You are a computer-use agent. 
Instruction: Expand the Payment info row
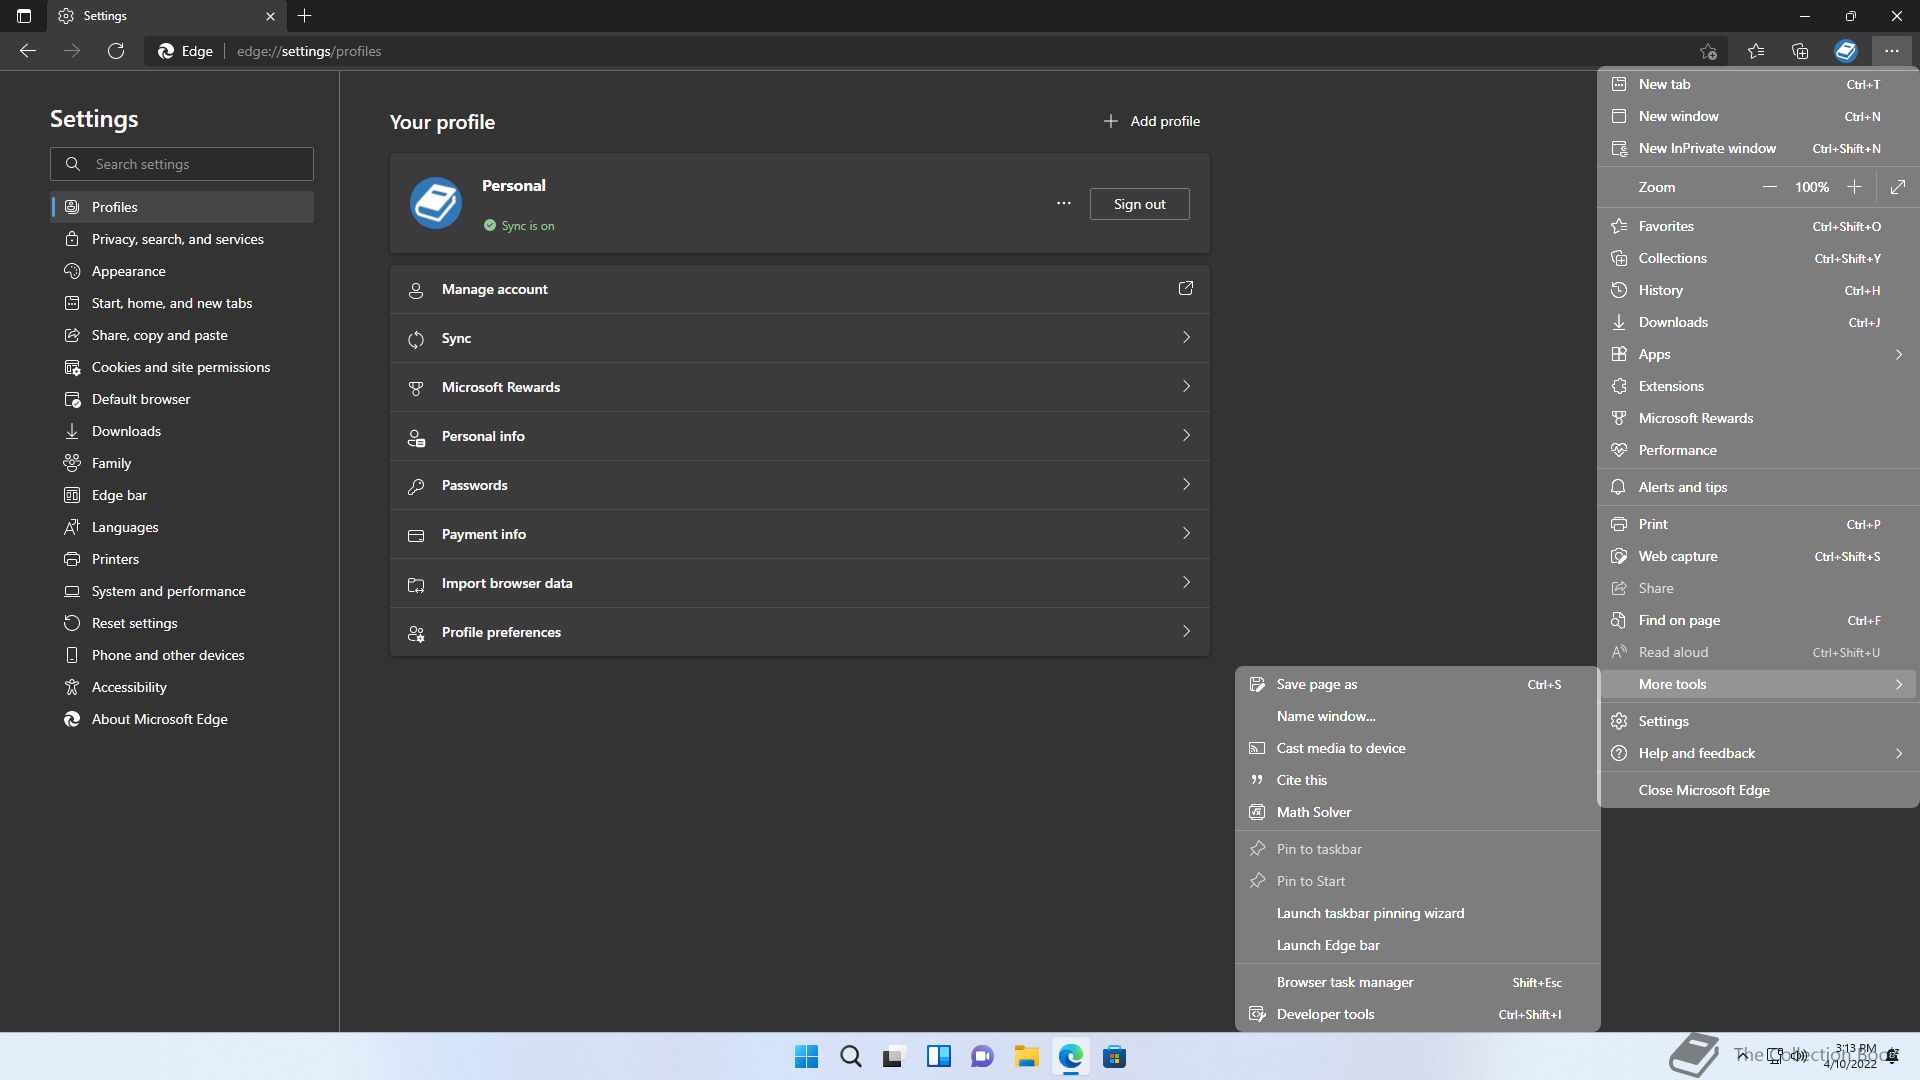pos(800,534)
